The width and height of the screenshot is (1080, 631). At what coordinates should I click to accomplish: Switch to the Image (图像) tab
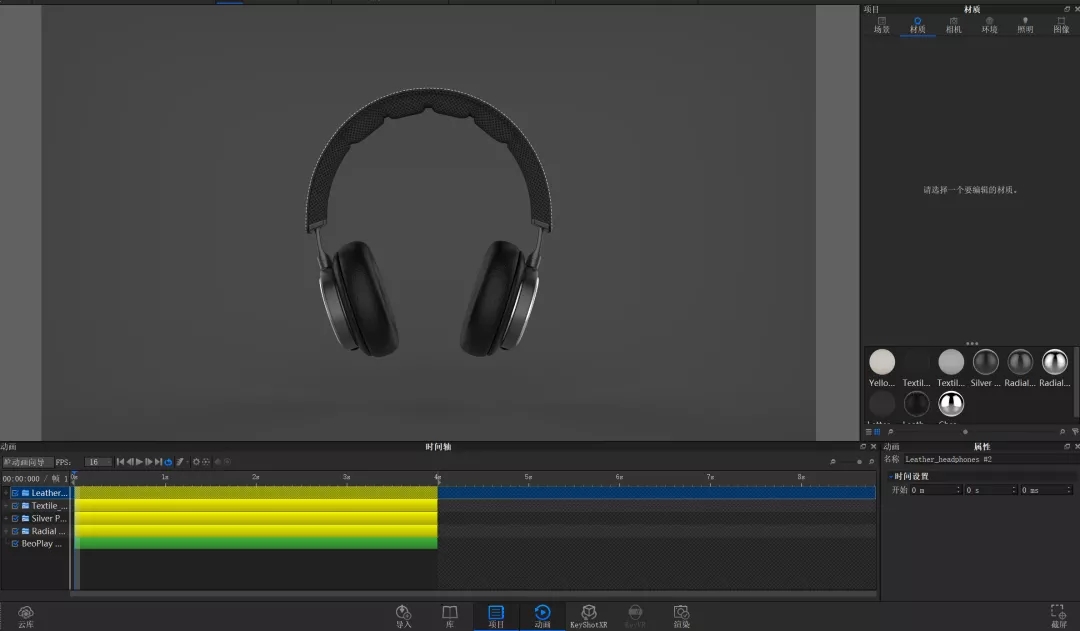click(1061, 25)
